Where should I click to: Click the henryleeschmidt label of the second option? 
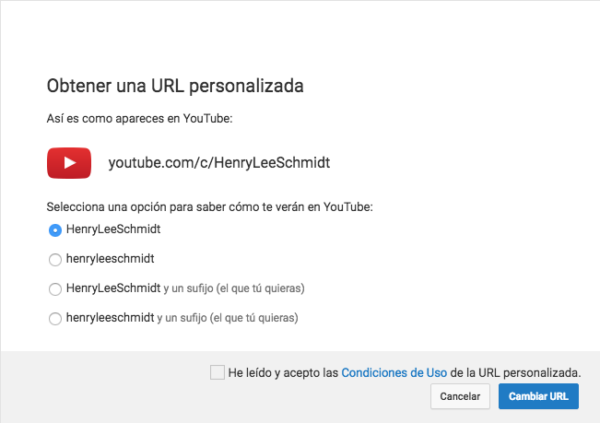(x=110, y=259)
